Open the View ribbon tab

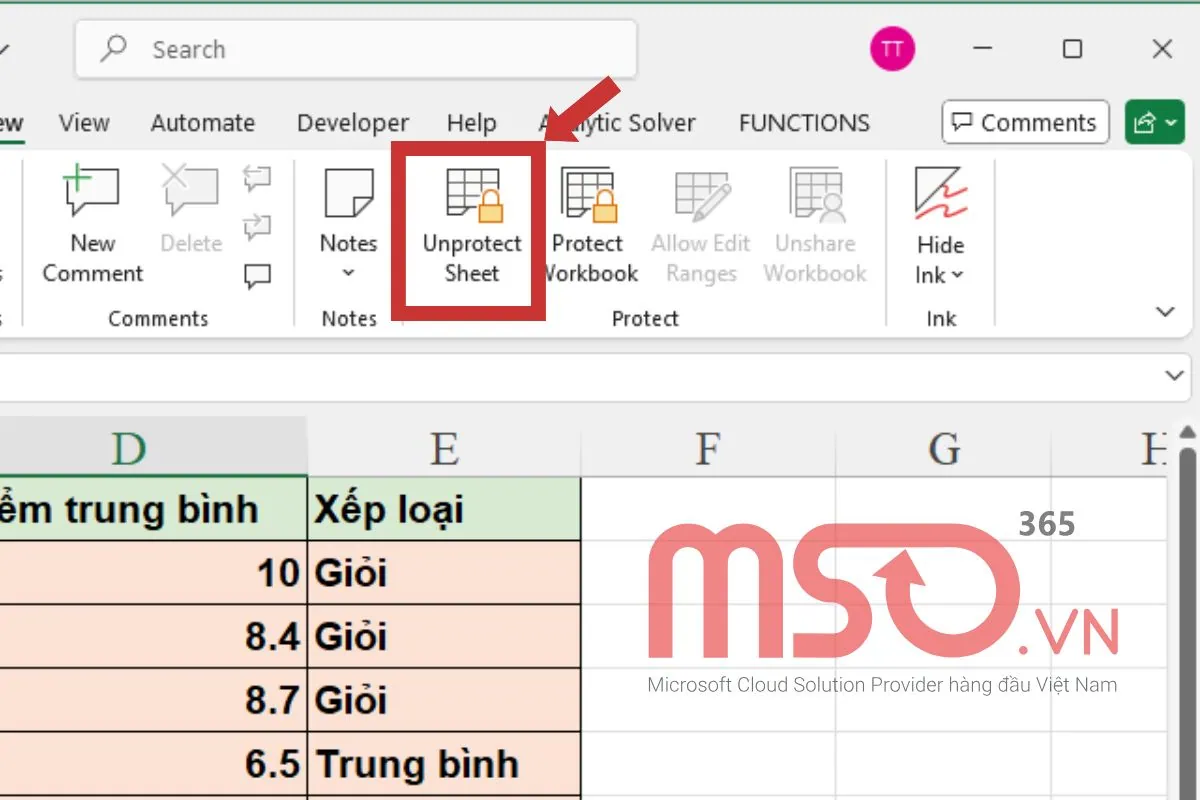click(83, 122)
